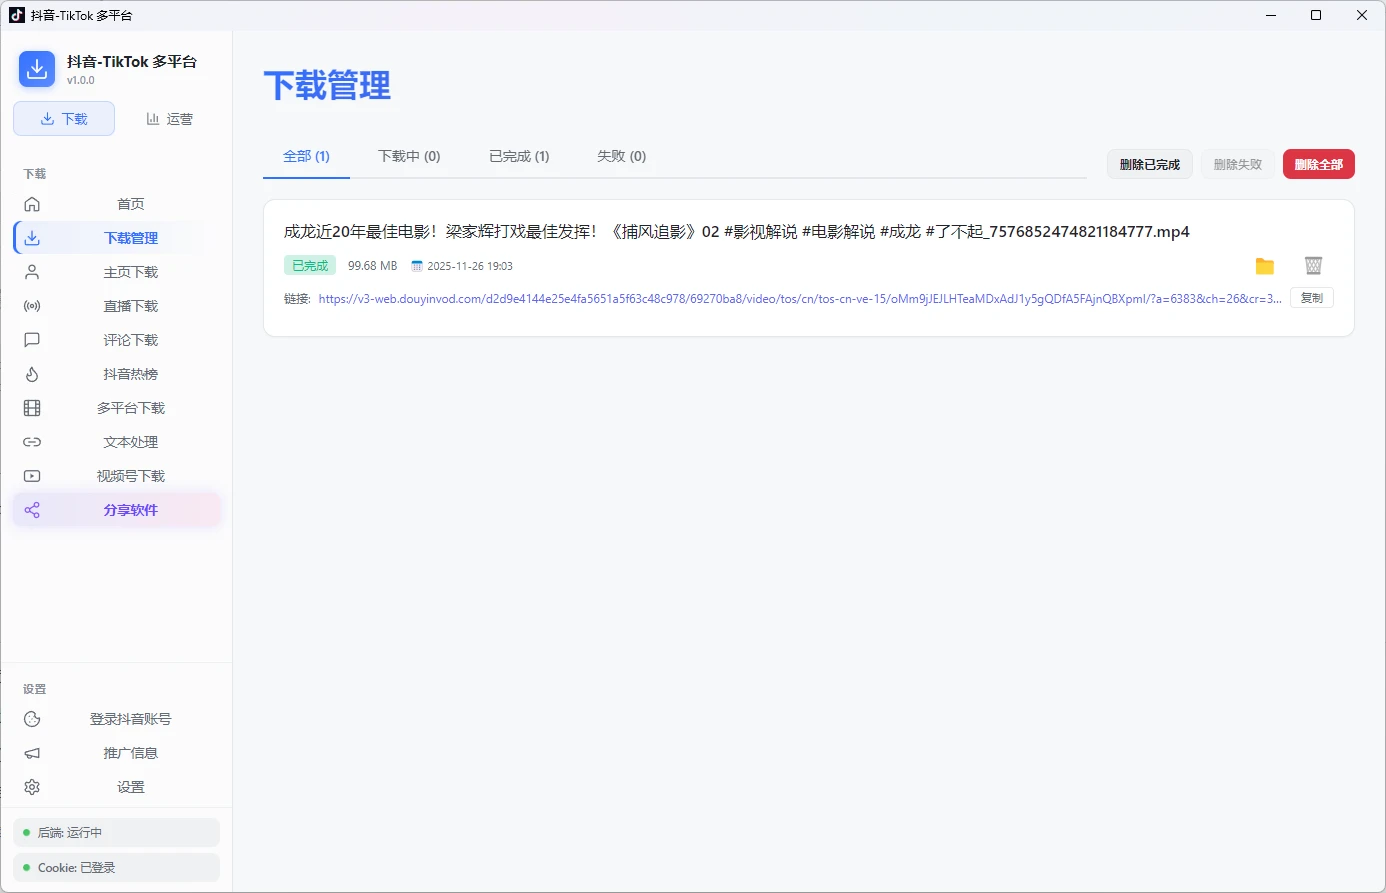This screenshot has width=1386, height=893.
Task: Switch to the 下载 mode tab
Action: (64, 118)
